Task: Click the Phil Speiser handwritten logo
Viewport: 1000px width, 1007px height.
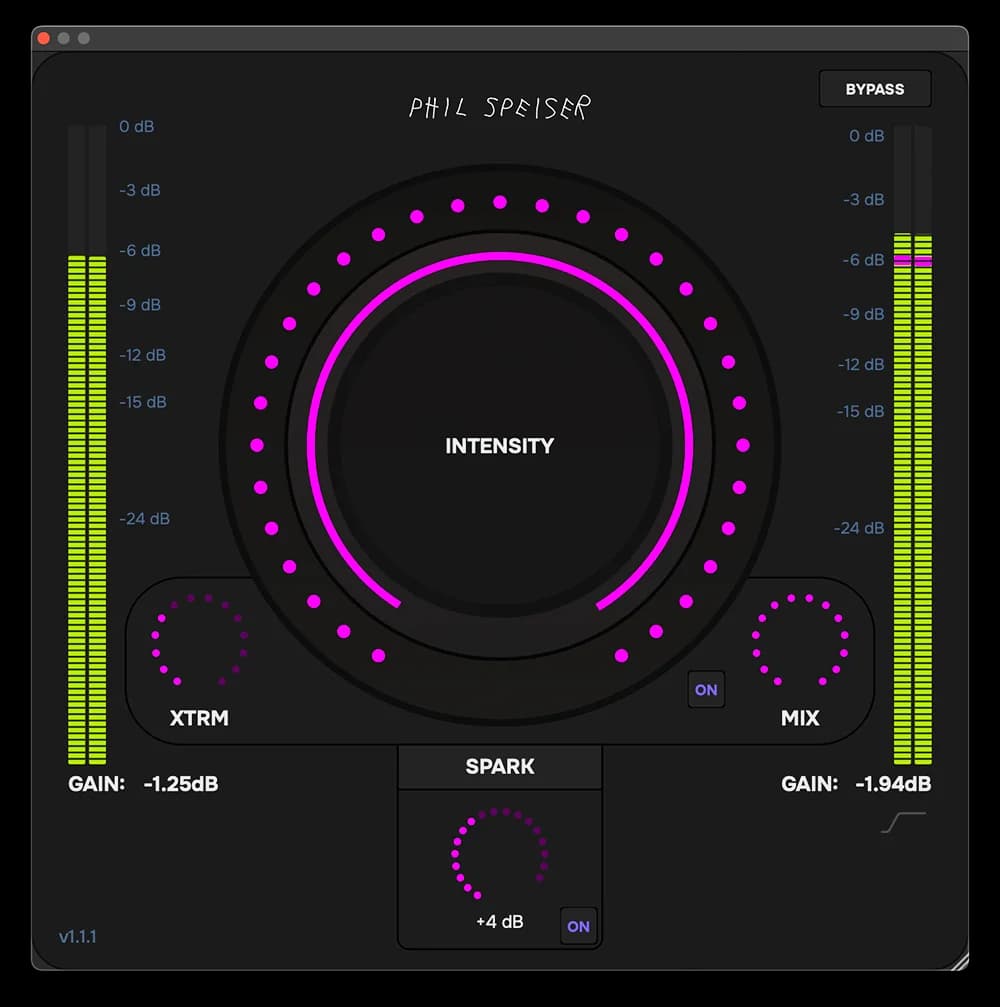Action: pyautogui.click(x=500, y=107)
